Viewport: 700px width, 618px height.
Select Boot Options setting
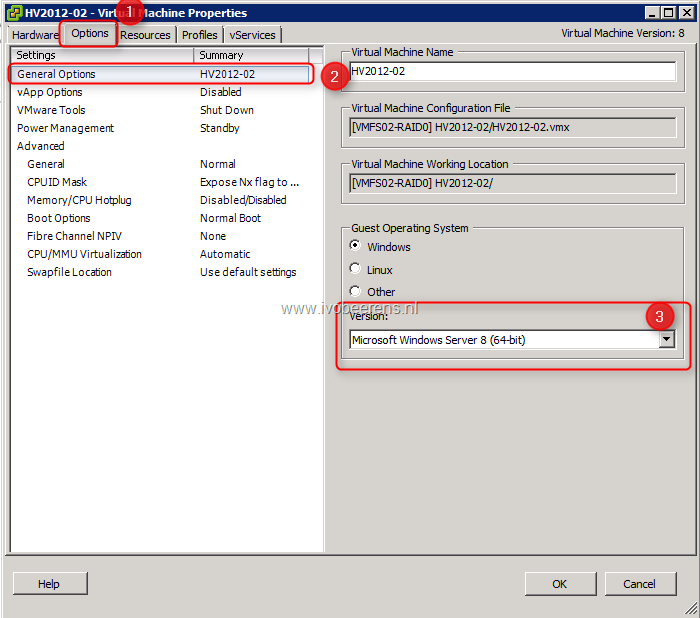tap(58, 218)
